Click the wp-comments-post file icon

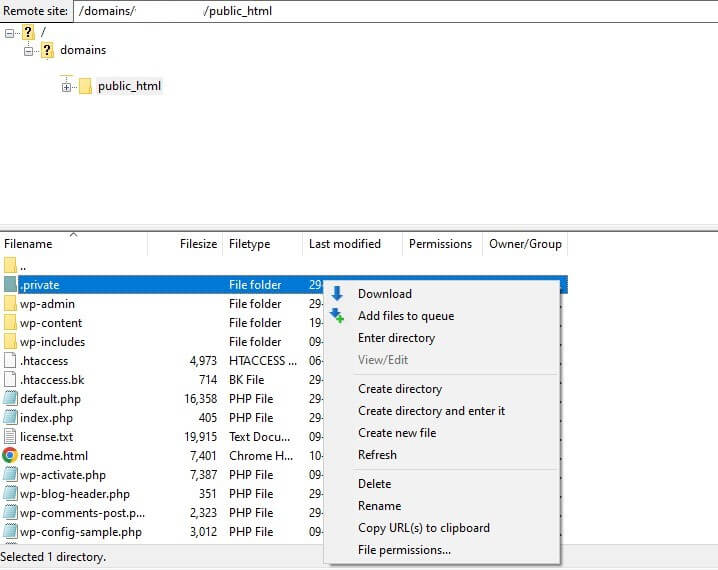pyautogui.click(x=10, y=513)
